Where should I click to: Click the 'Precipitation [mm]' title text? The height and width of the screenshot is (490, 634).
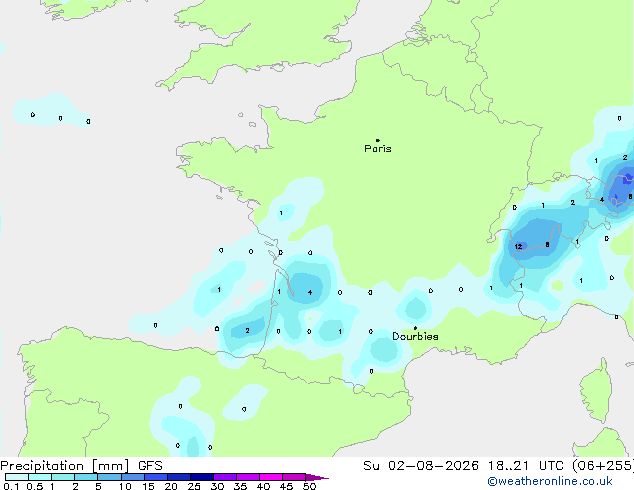[65, 466]
